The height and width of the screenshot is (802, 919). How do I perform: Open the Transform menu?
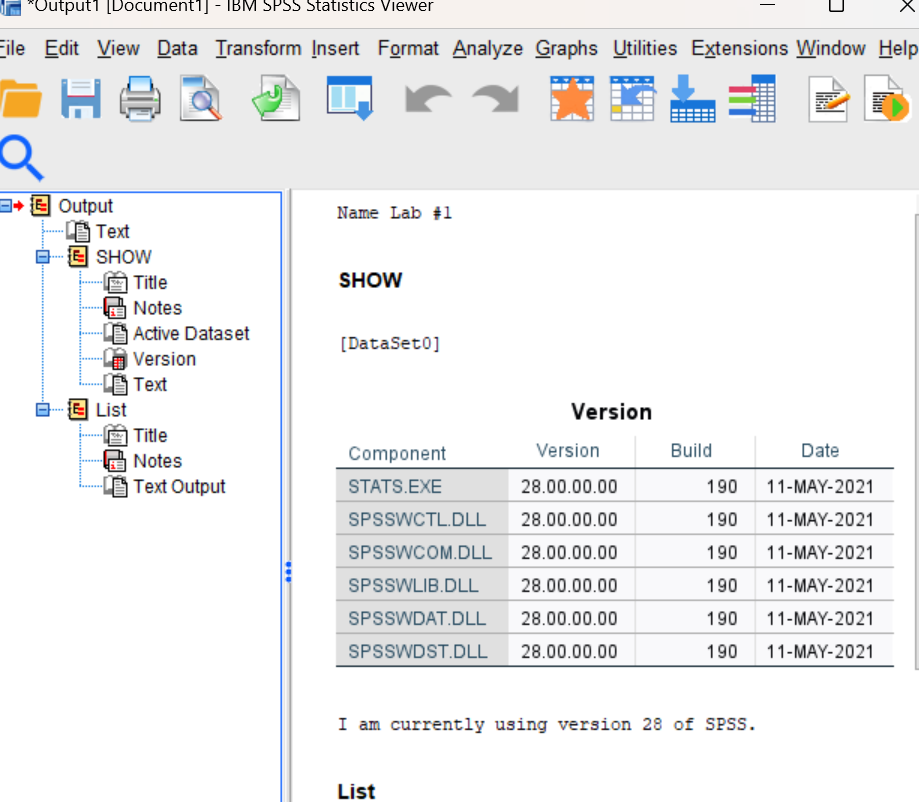pos(258,48)
